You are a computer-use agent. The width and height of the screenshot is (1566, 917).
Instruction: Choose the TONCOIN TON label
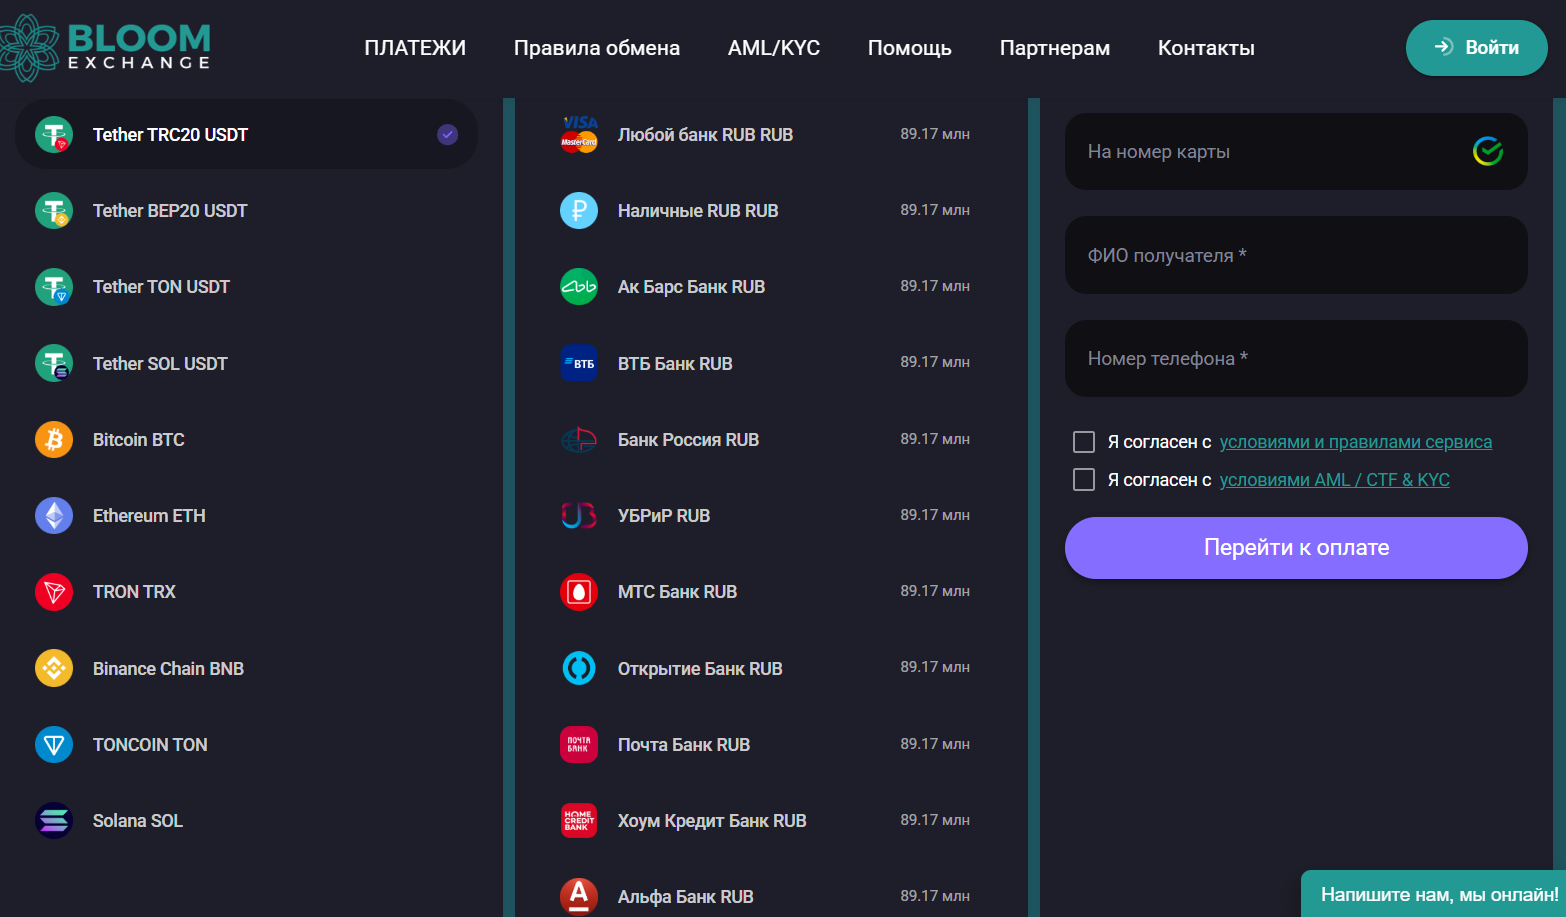click(x=150, y=745)
